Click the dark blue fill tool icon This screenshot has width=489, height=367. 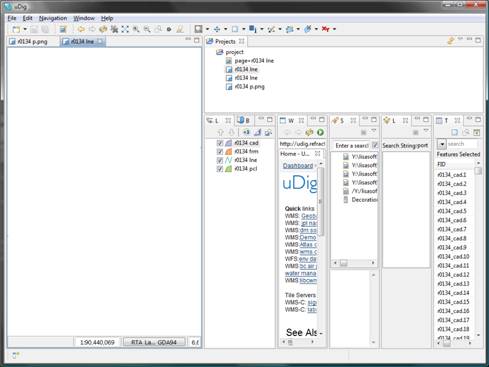(253, 29)
